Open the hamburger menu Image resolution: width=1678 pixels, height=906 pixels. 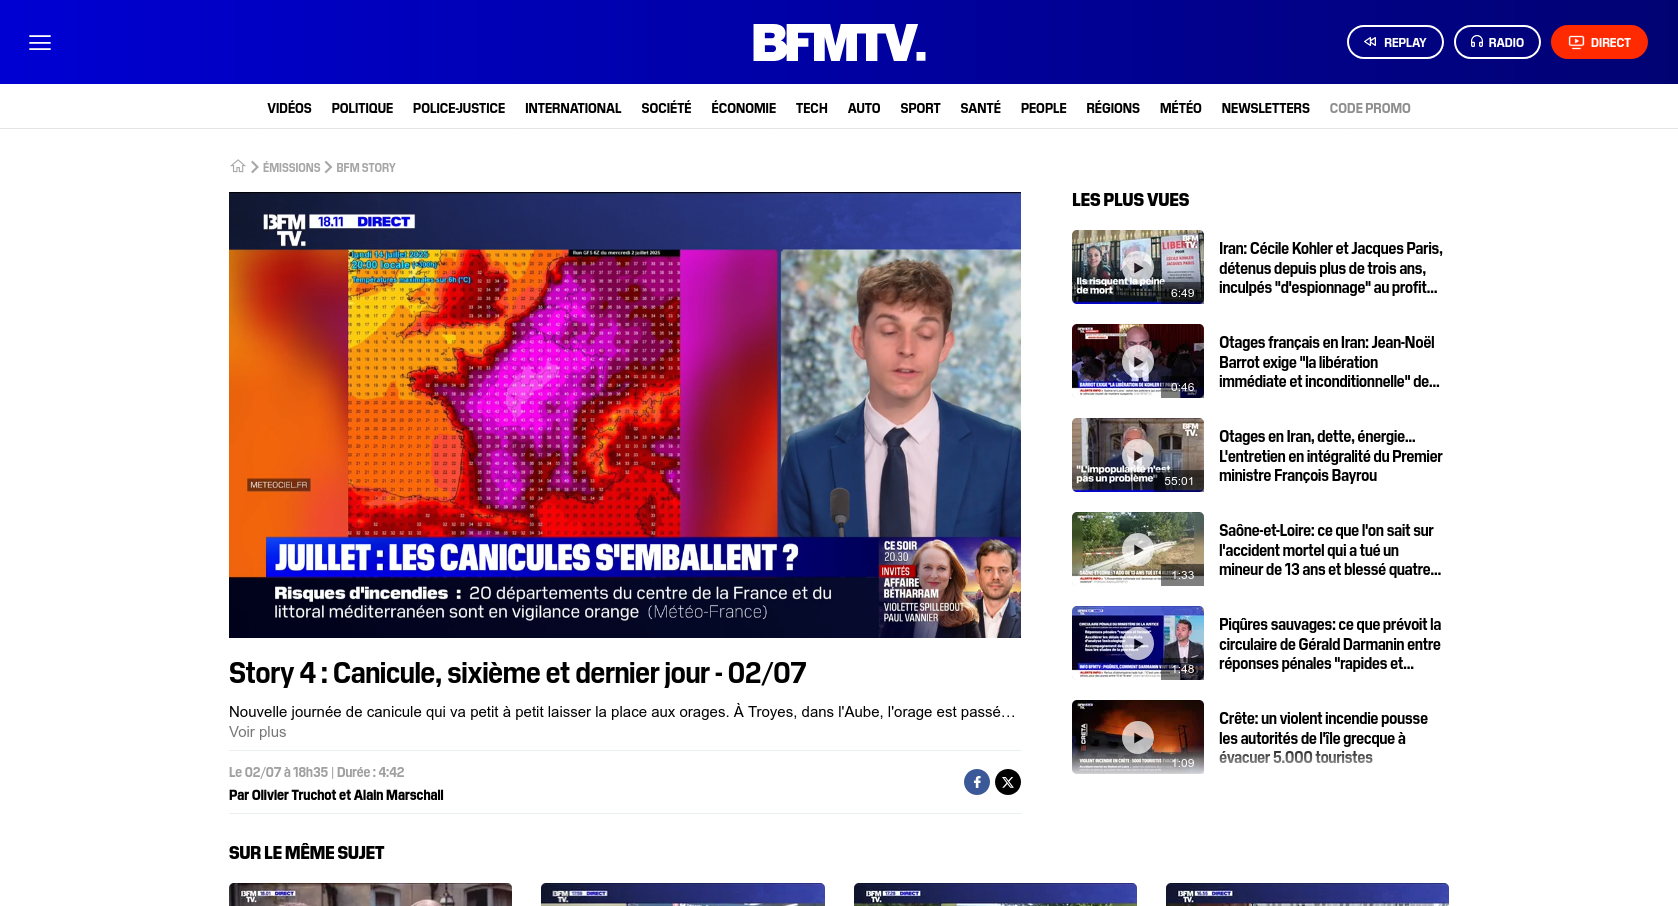tap(40, 42)
